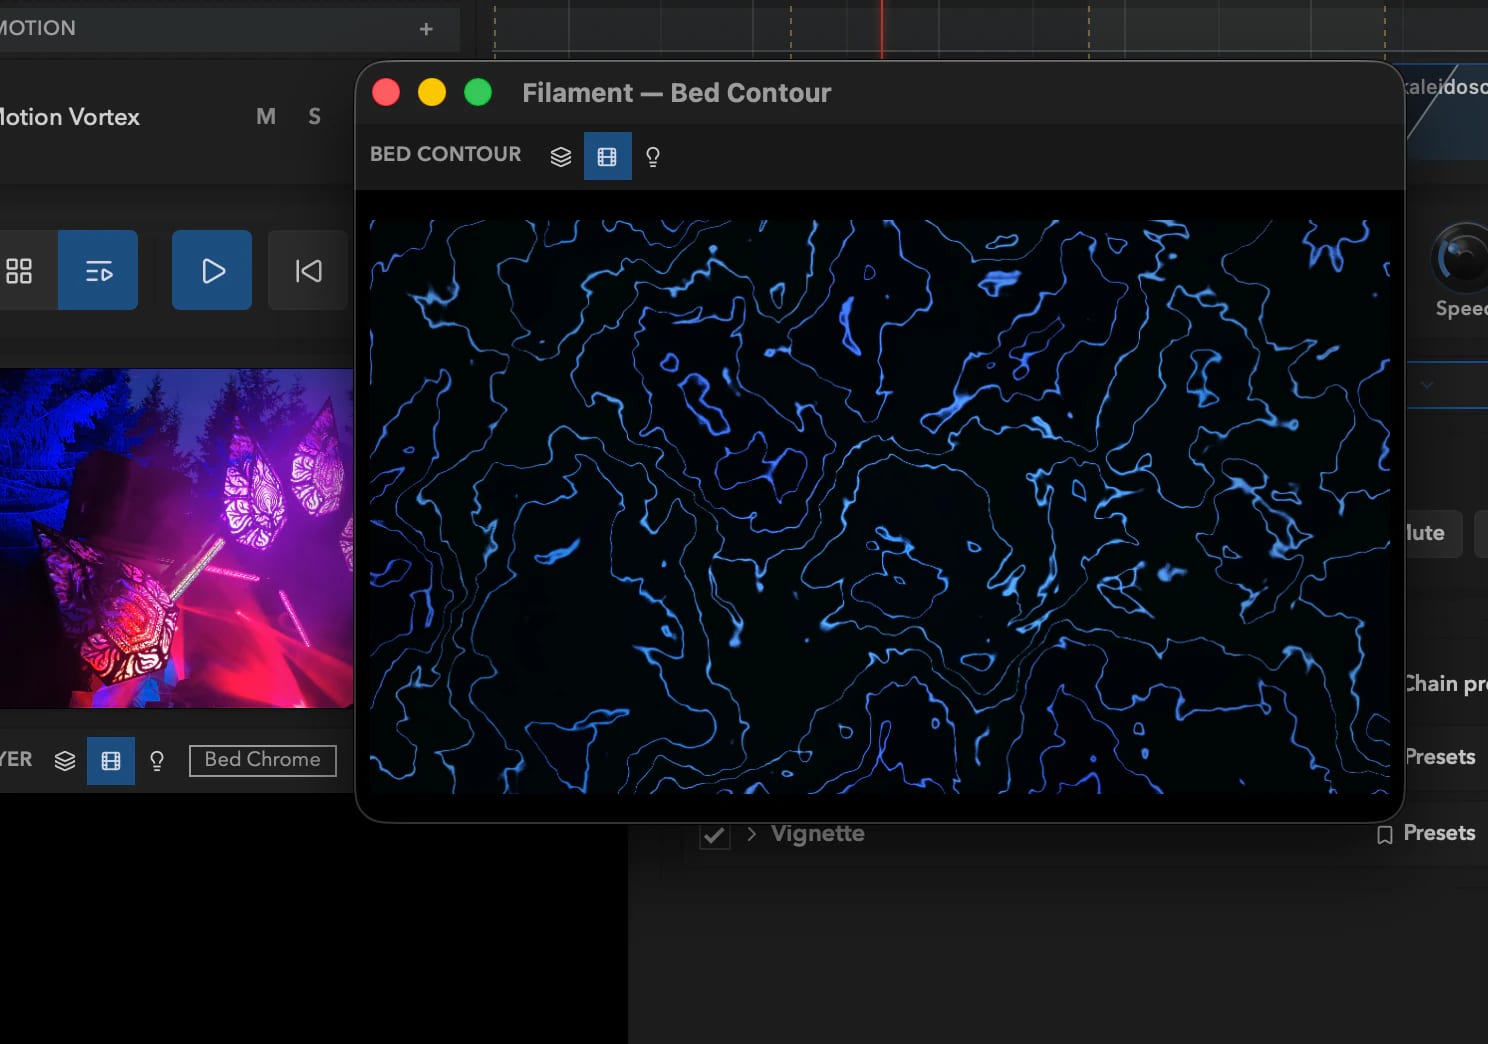Select film strip icon beside Bed Chrome
The width and height of the screenshot is (1488, 1044).
pos(111,761)
